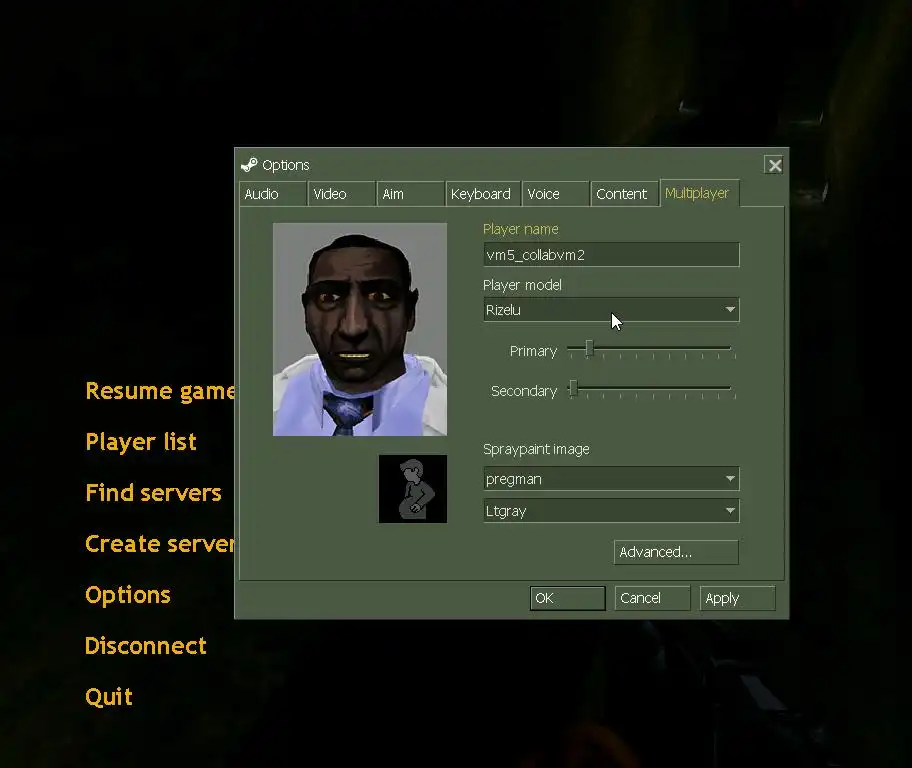912x768 pixels.
Task: Open the pregman spraypaint image dropdown
Action: [611, 479]
